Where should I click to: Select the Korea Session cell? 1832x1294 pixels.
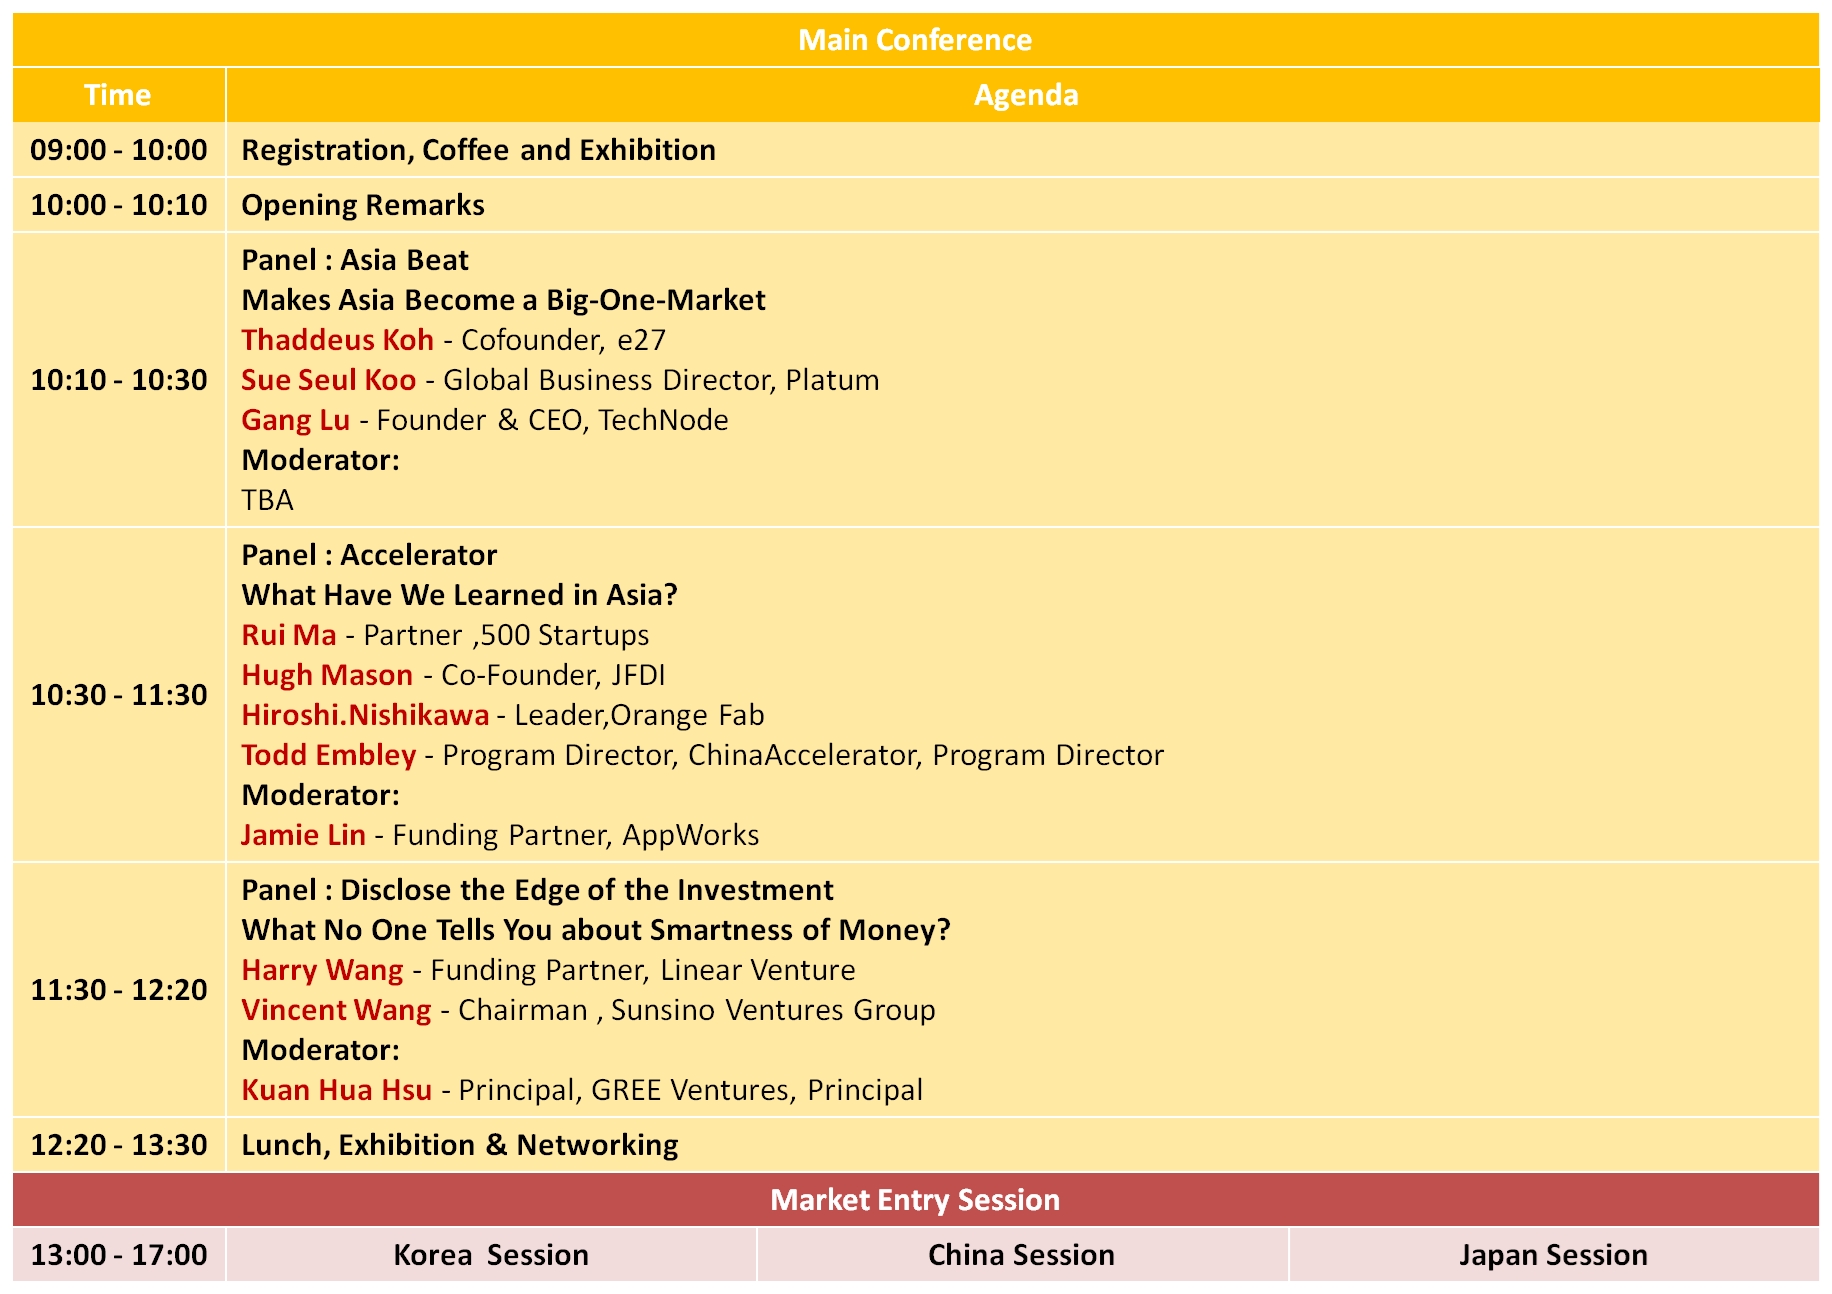click(x=491, y=1255)
